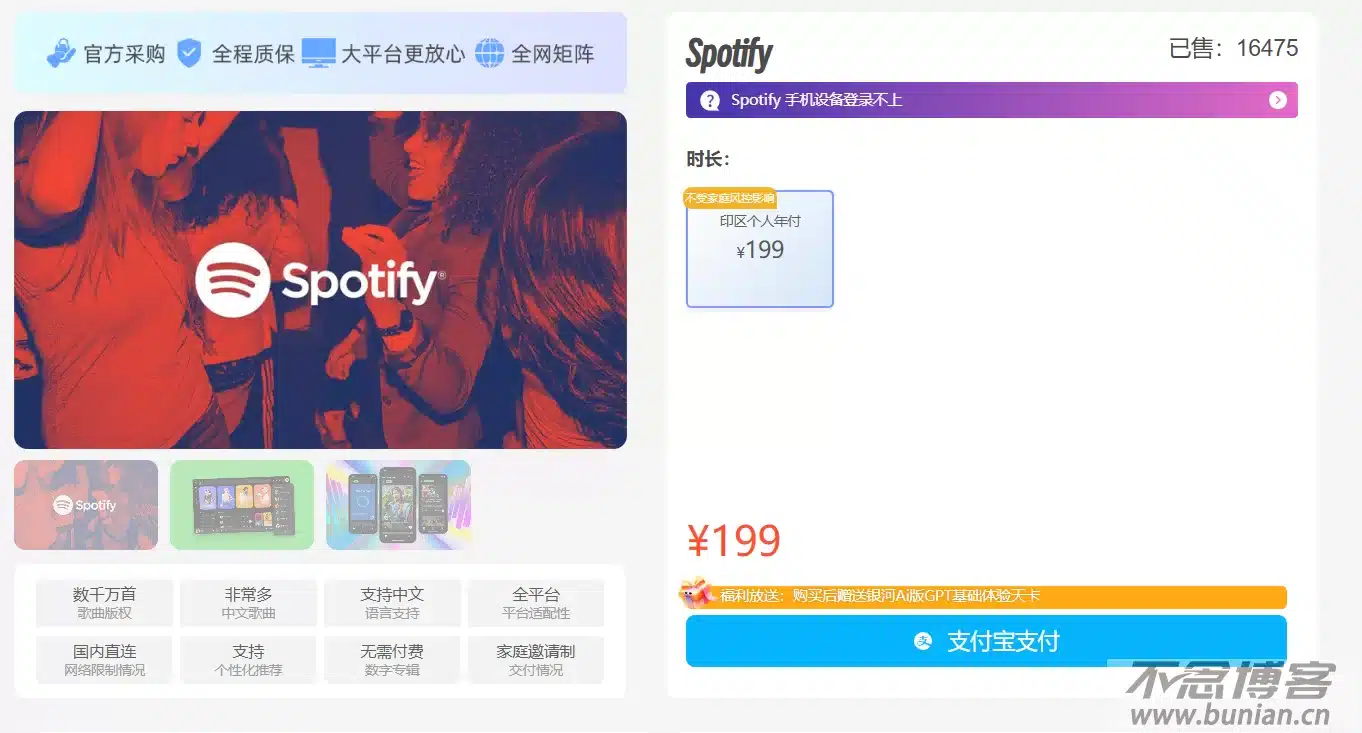The image size is (1362, 733).
Task: Click the gift emoji on the 福利放送 bar
Action: 694,596
